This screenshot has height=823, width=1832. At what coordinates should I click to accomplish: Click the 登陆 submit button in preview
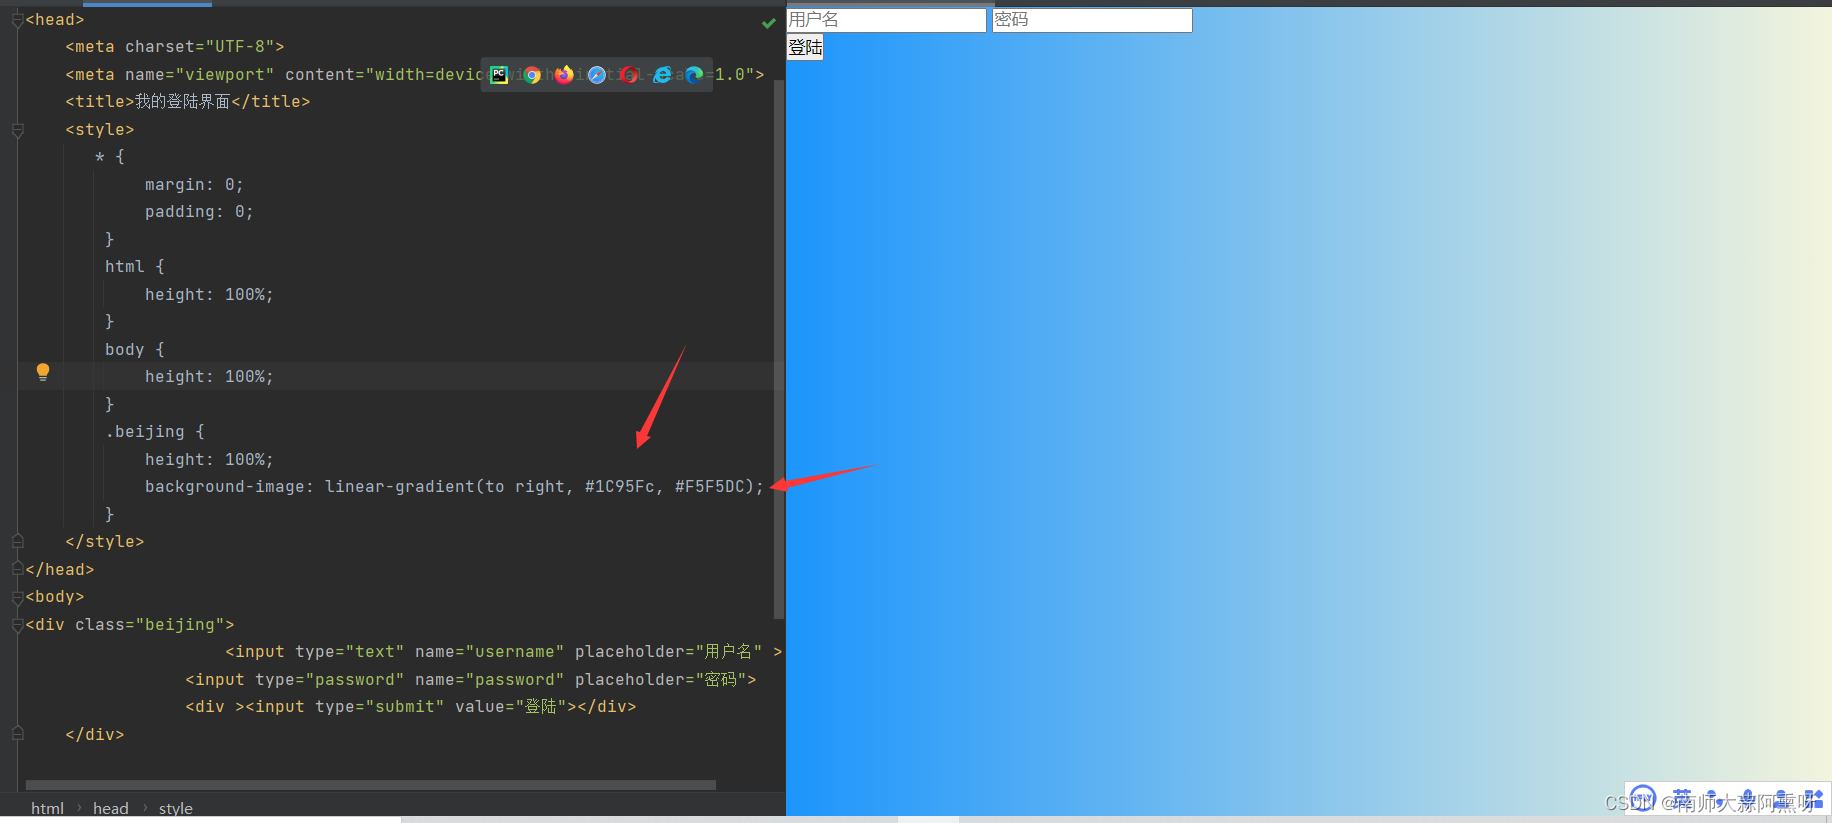point(805,47)
